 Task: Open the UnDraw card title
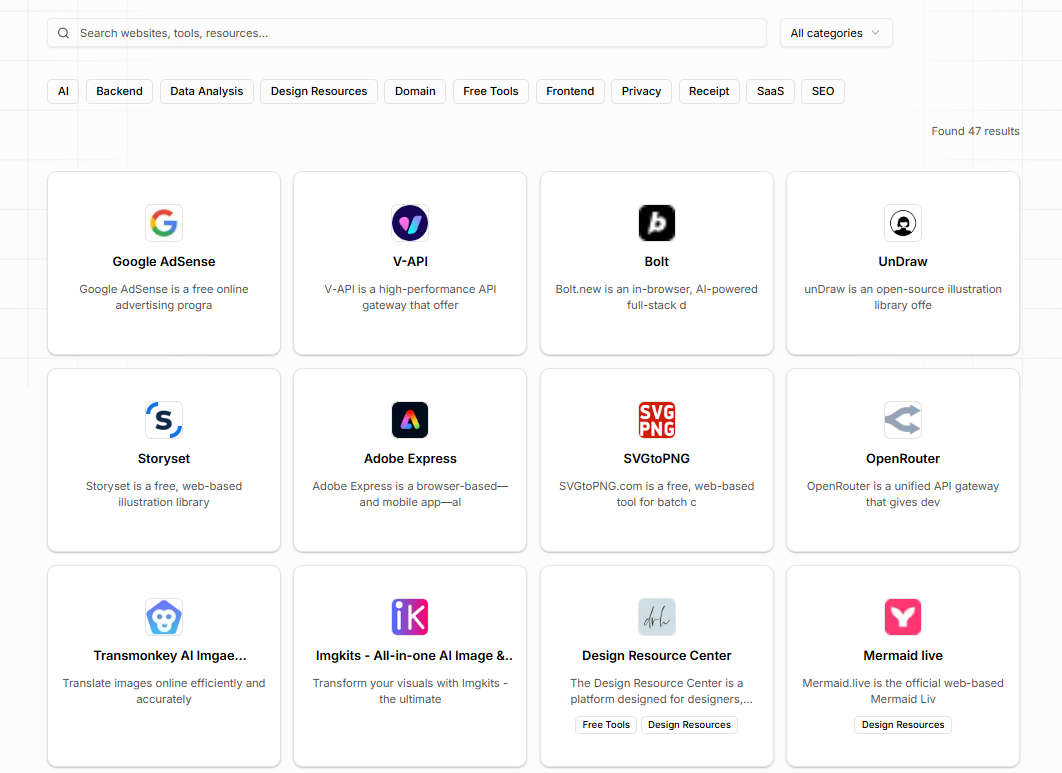[903, 262]
